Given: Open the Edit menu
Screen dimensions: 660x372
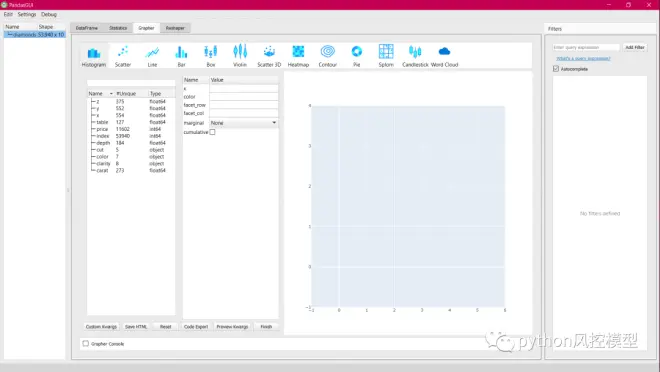Looking at the screenshot, I should point(8,14).
